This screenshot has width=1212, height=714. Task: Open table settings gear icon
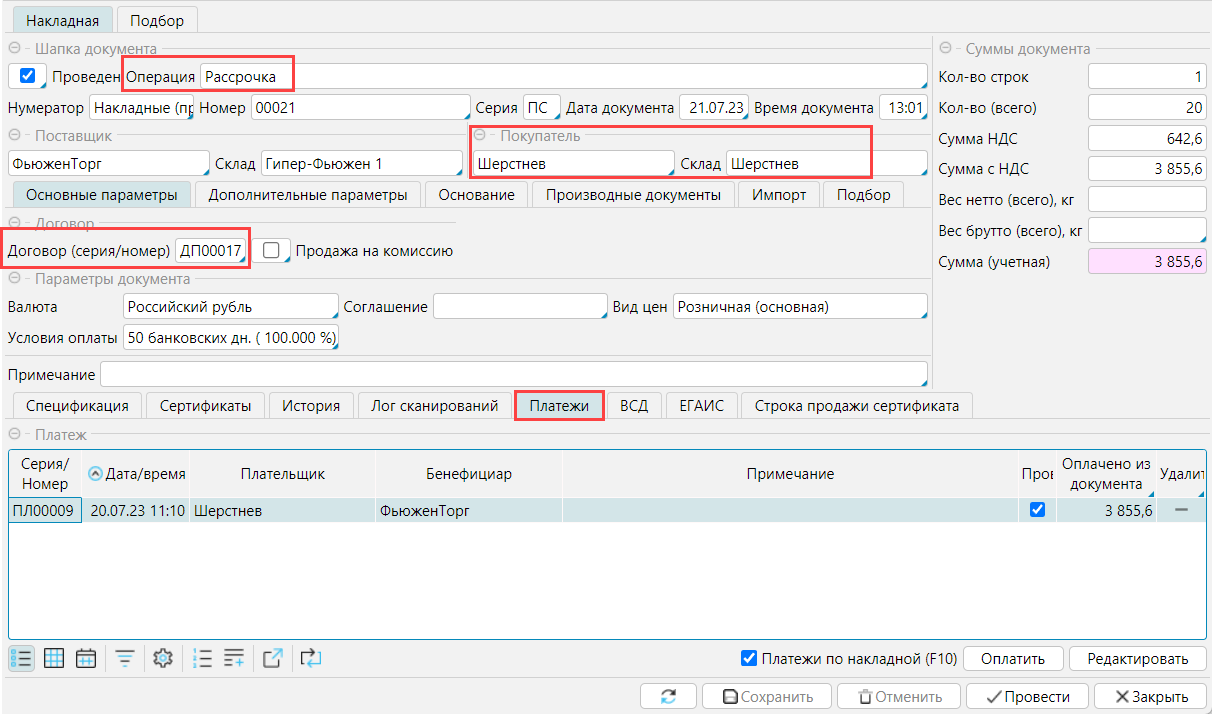(163, 658)
